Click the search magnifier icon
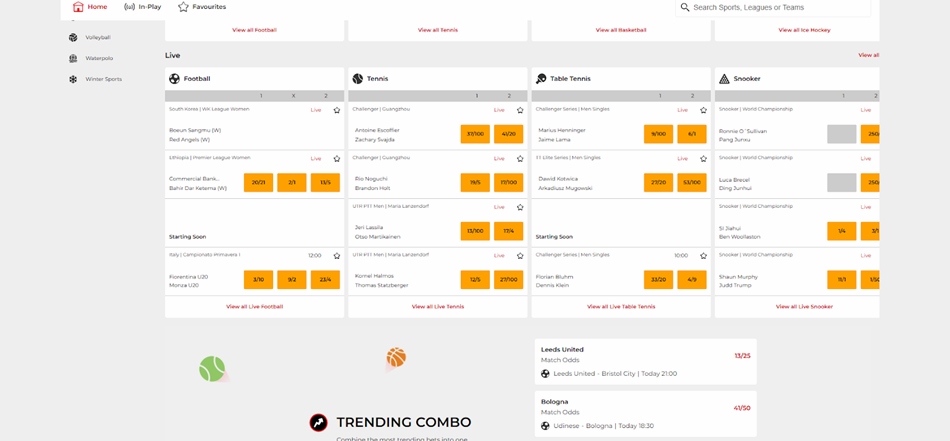This screenshot has height=441, width=950. coord(685,7)
